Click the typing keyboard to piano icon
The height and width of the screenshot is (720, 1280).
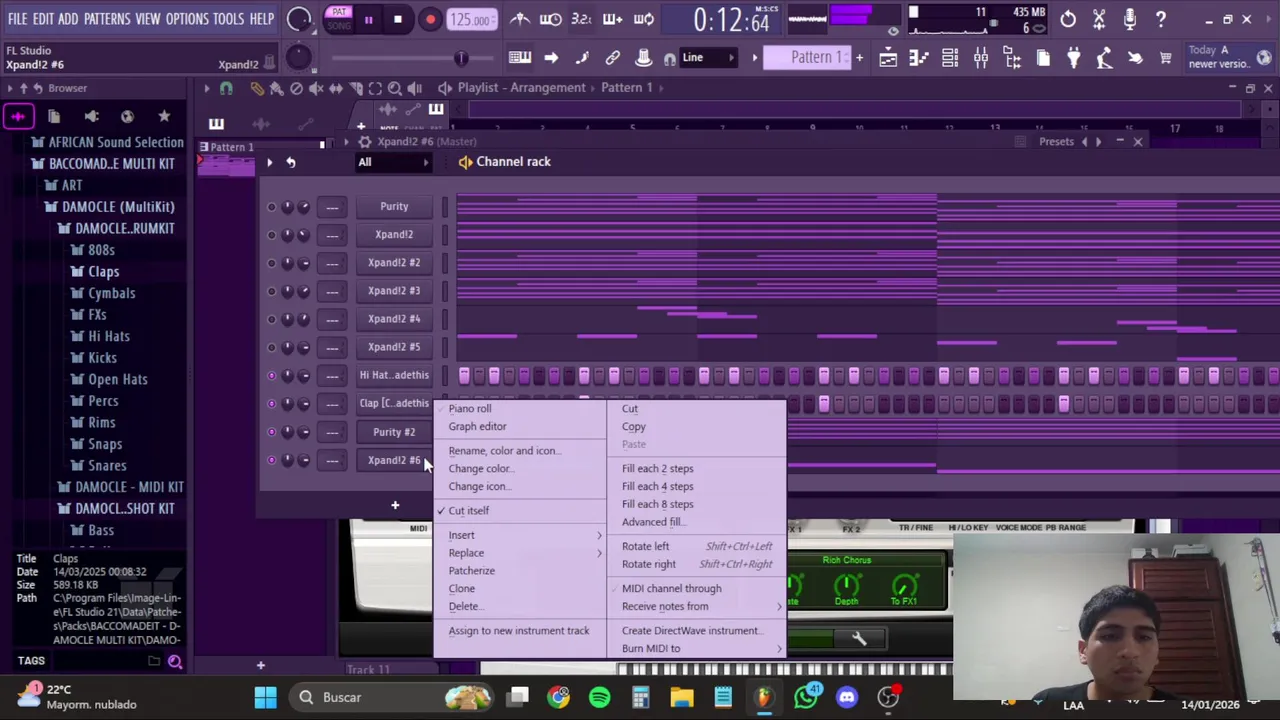[x=520, y=58]
